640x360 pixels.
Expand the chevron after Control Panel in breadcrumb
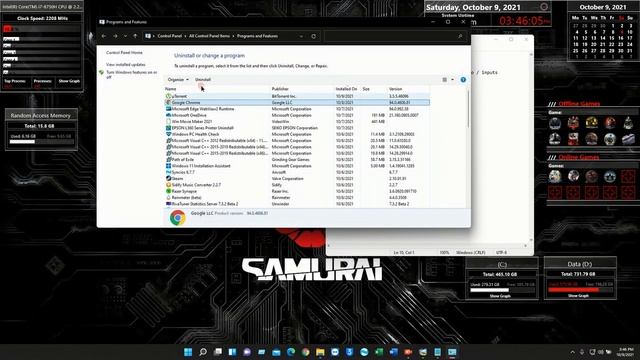(185, 36)
